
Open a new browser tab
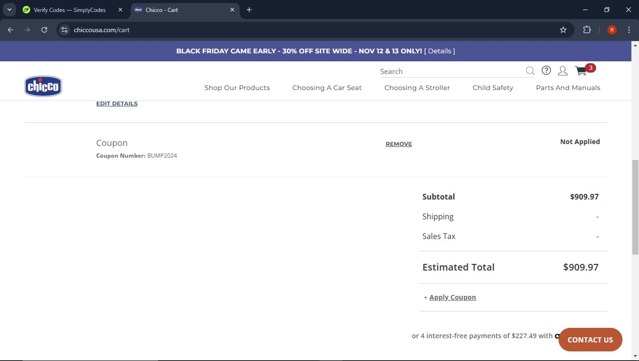click(x=249, y=10)
